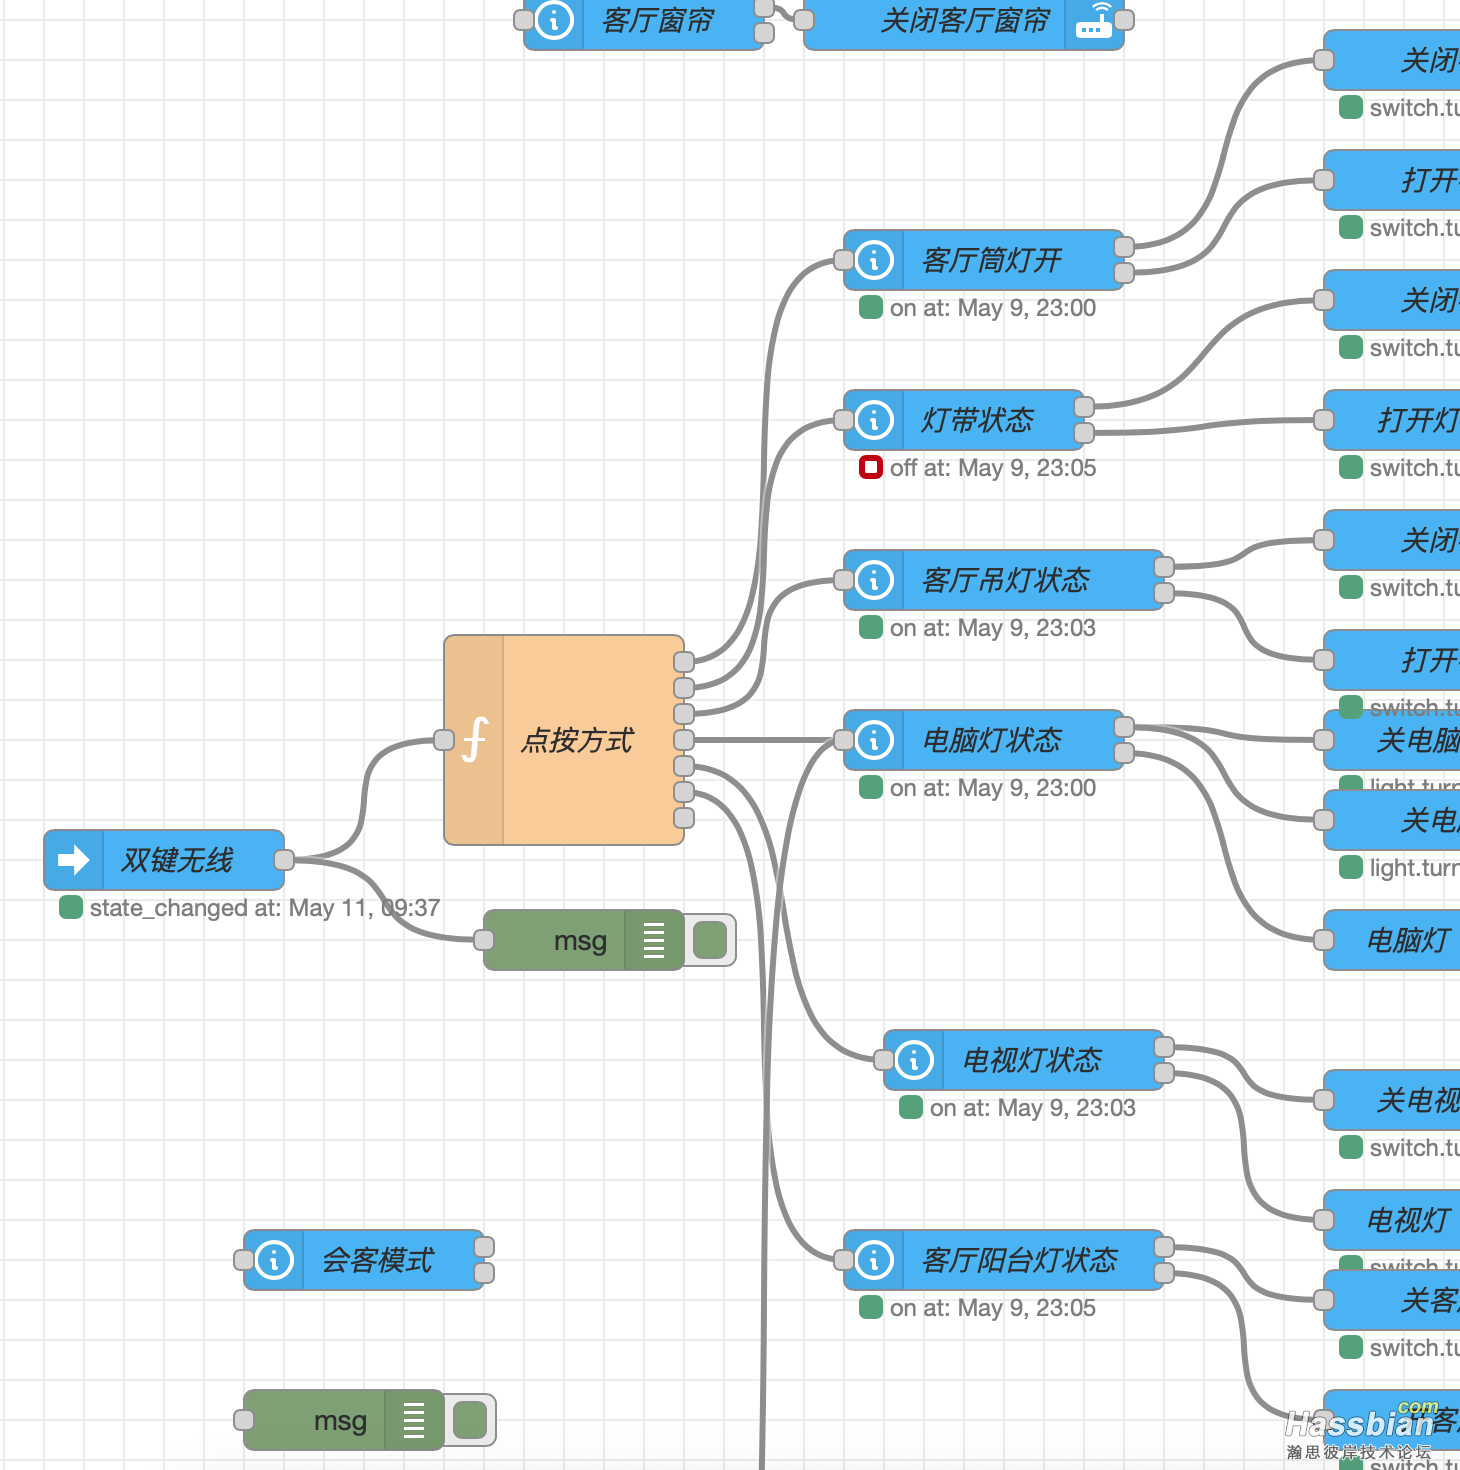
Task: Click the wireless router icon on 关闭客厅窗帘 node
Action: (1094, 21)
